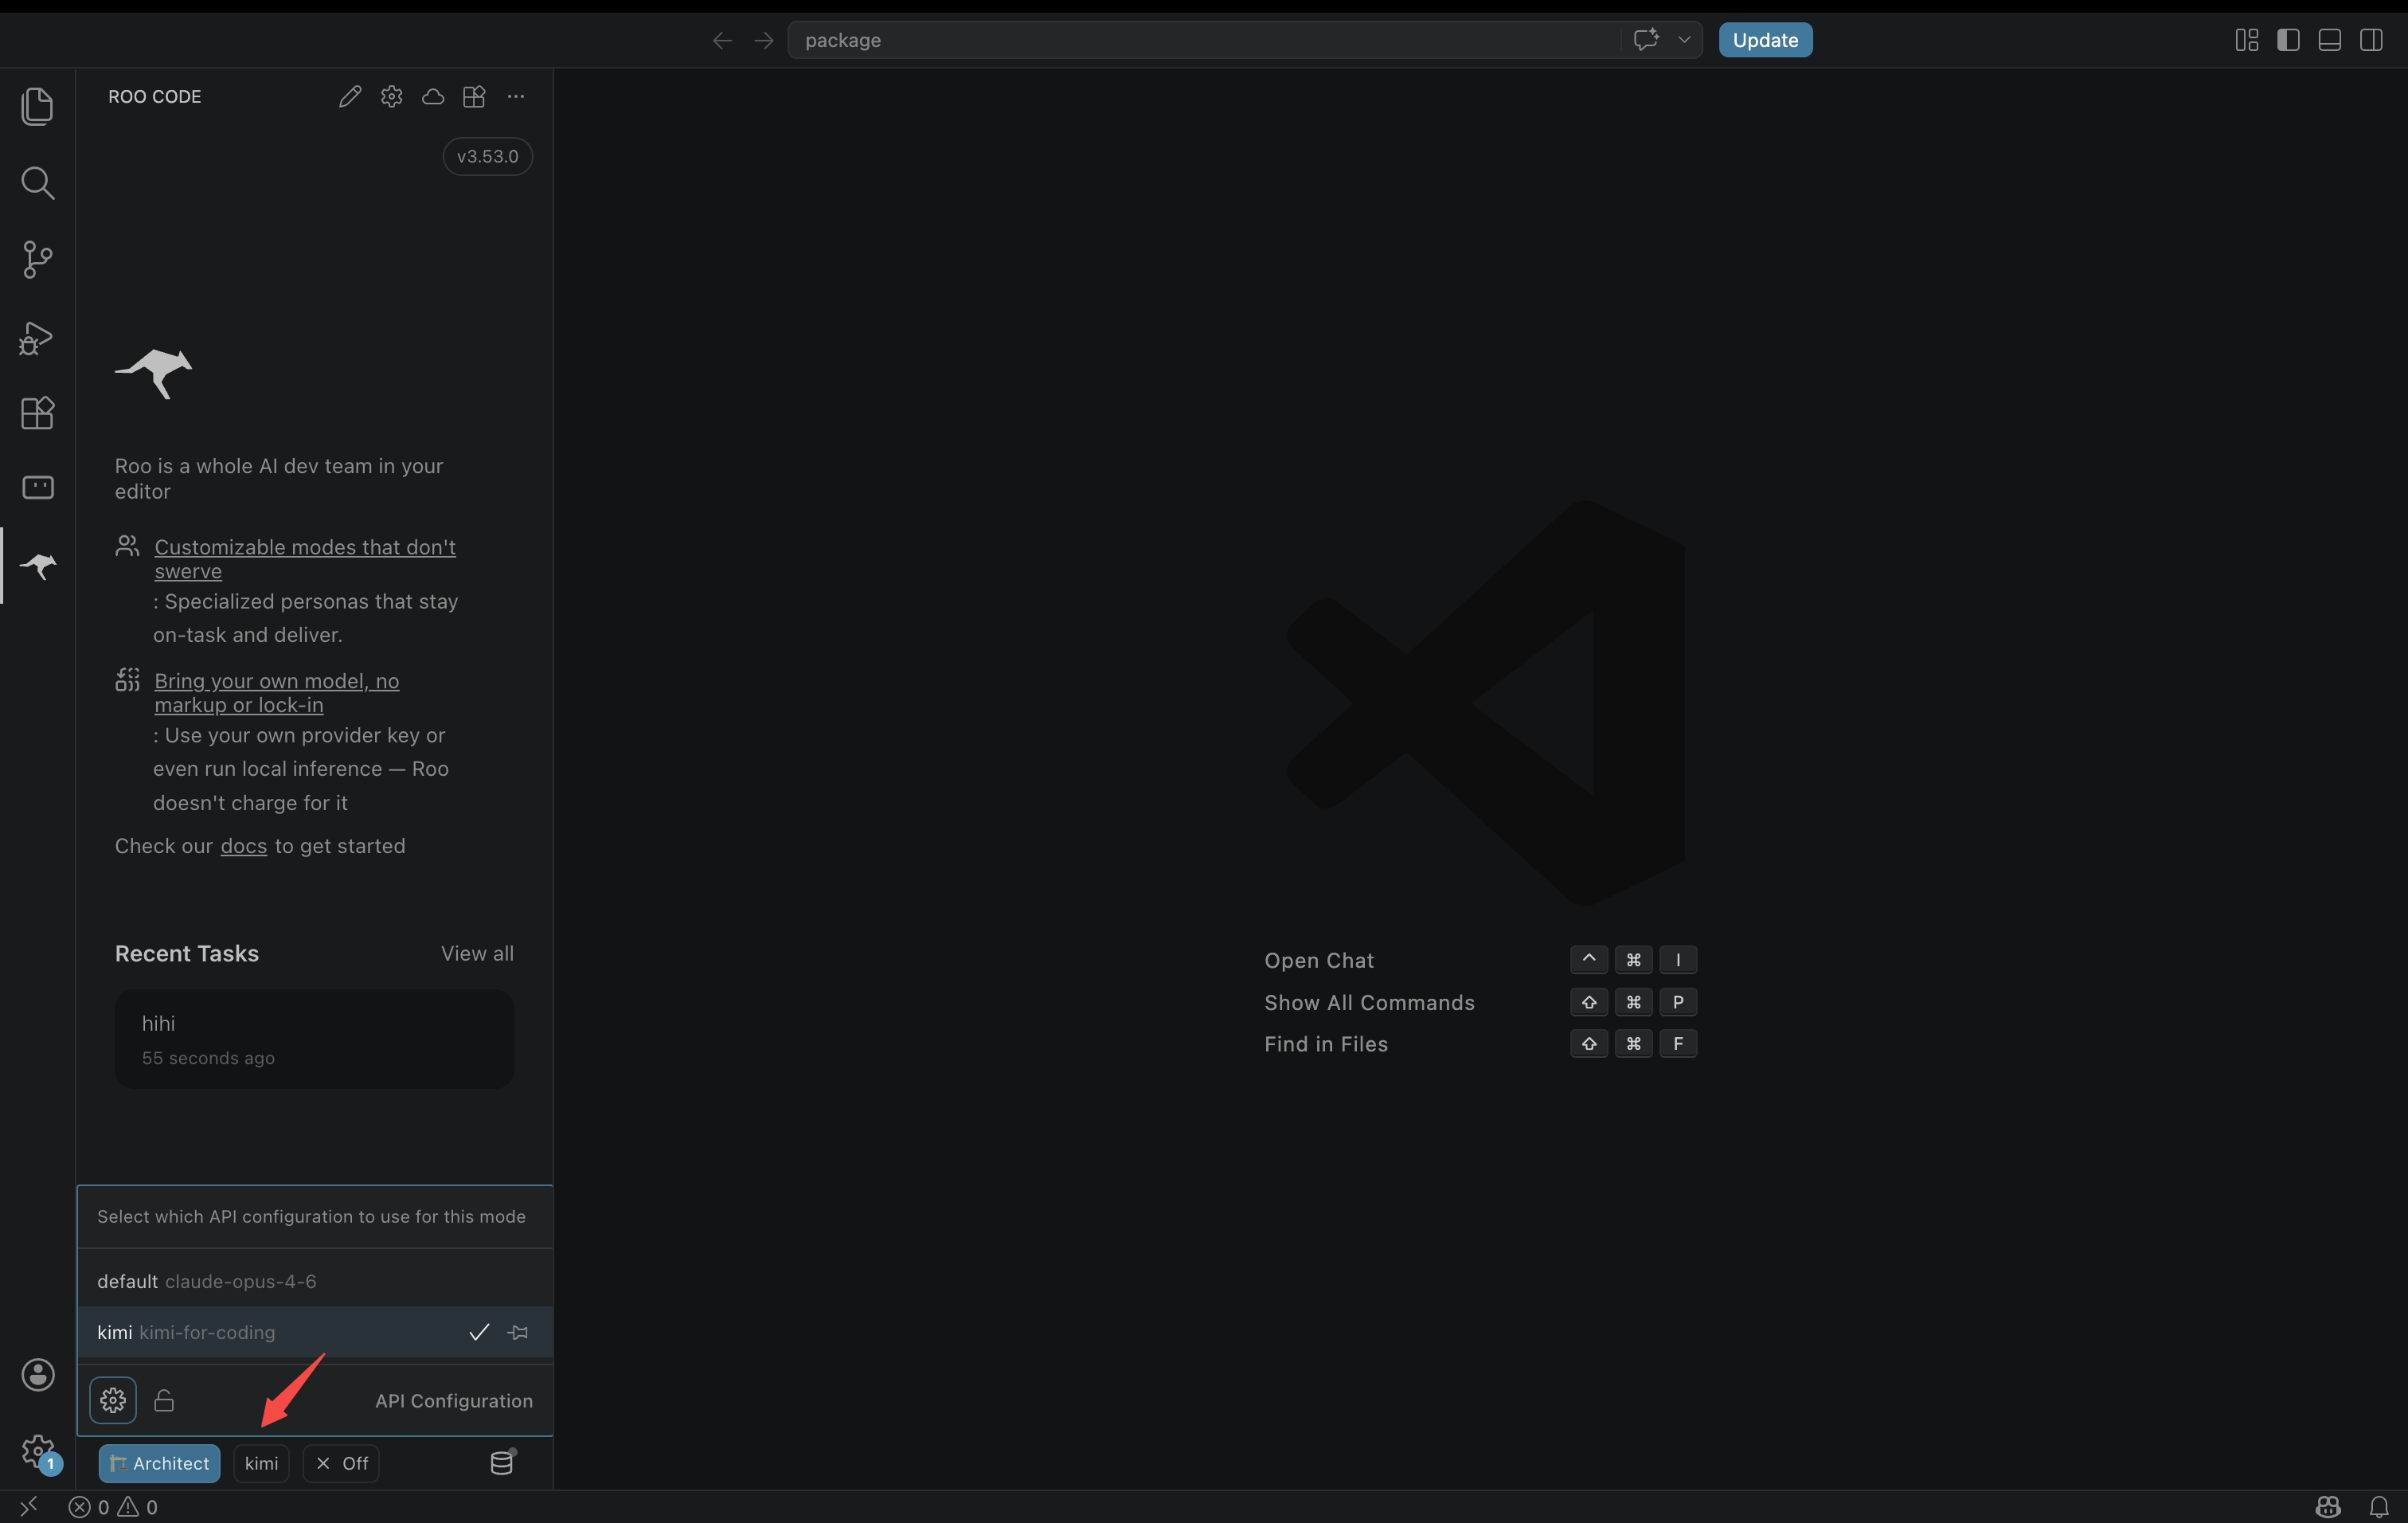Expand the chat dropdown chevron
This screenshot has height=1523, width=2408.
point(1685,40)
